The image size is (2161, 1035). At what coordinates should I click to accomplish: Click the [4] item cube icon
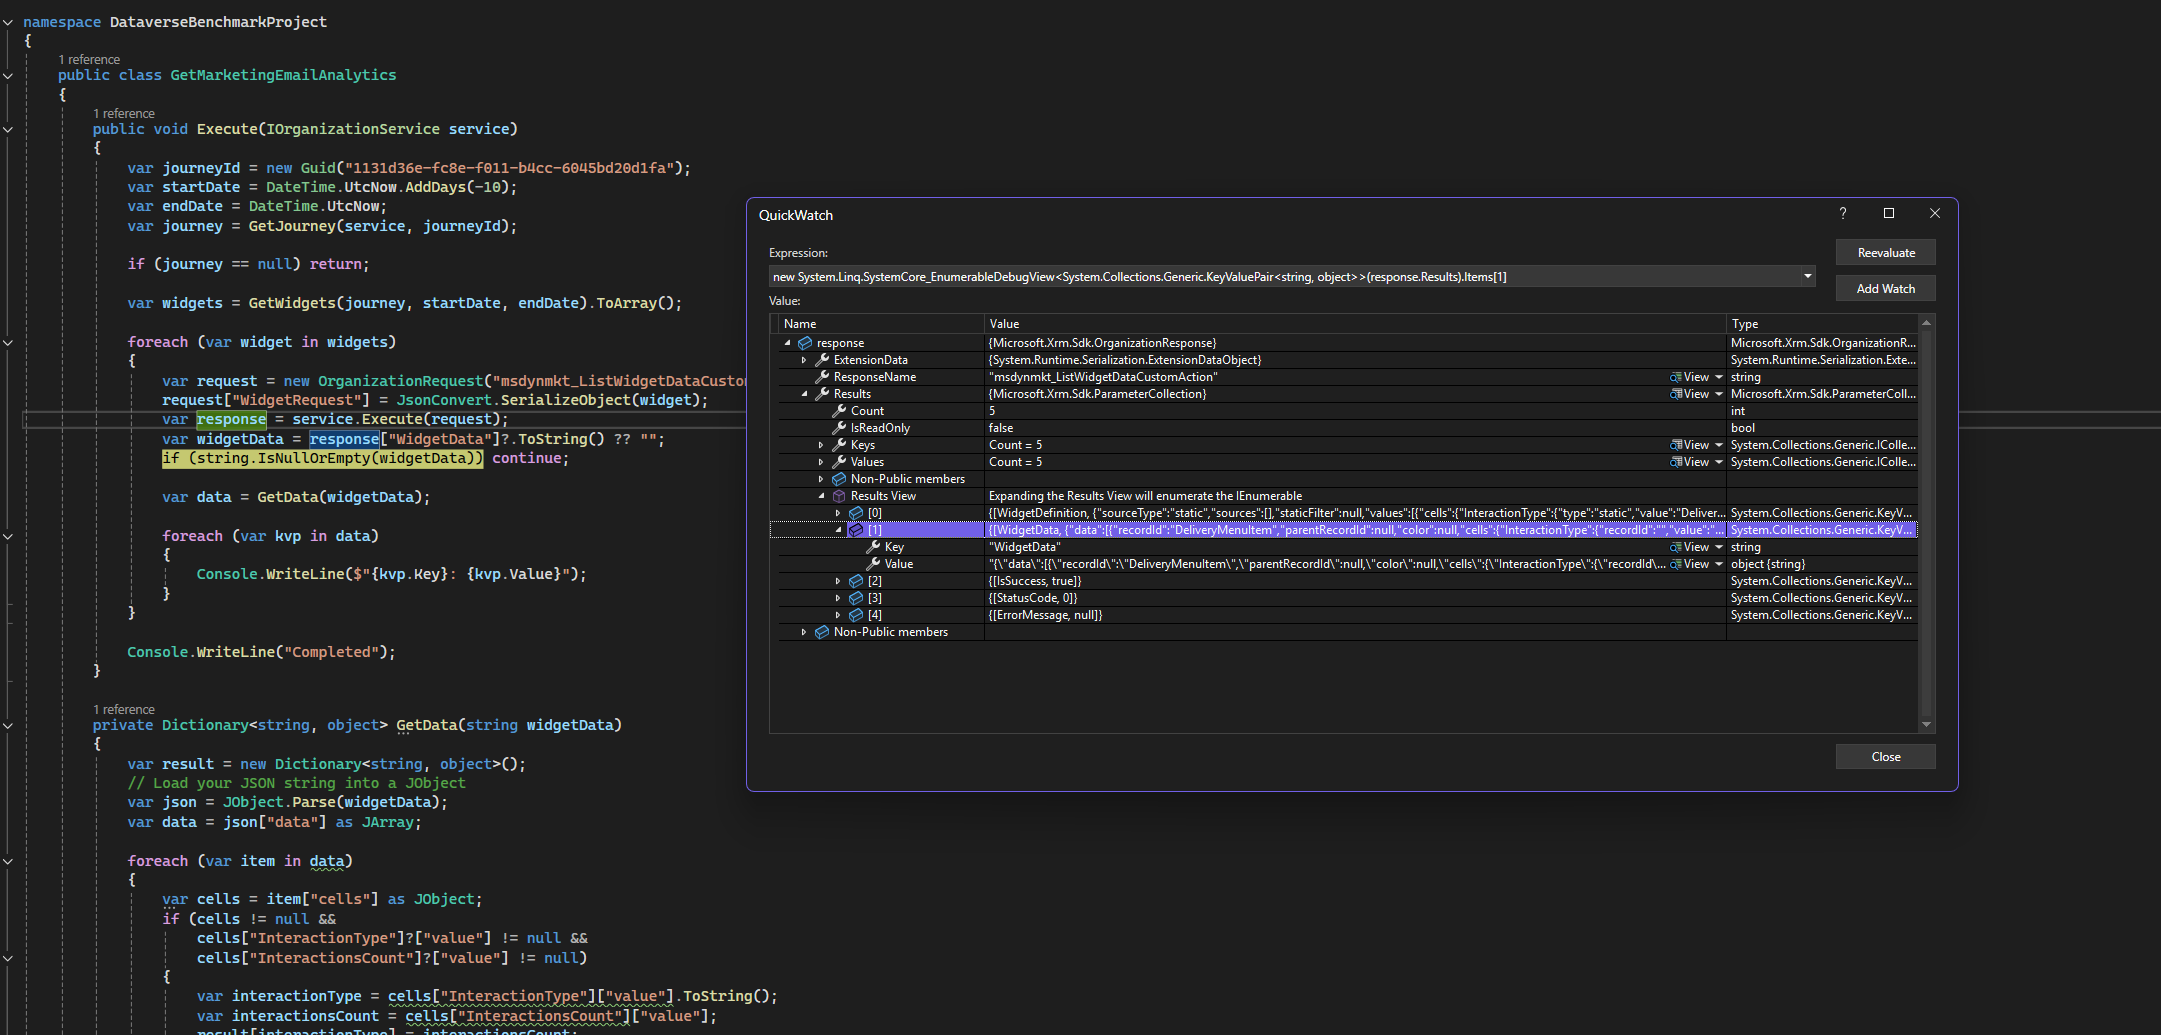[x=856, y=615]
